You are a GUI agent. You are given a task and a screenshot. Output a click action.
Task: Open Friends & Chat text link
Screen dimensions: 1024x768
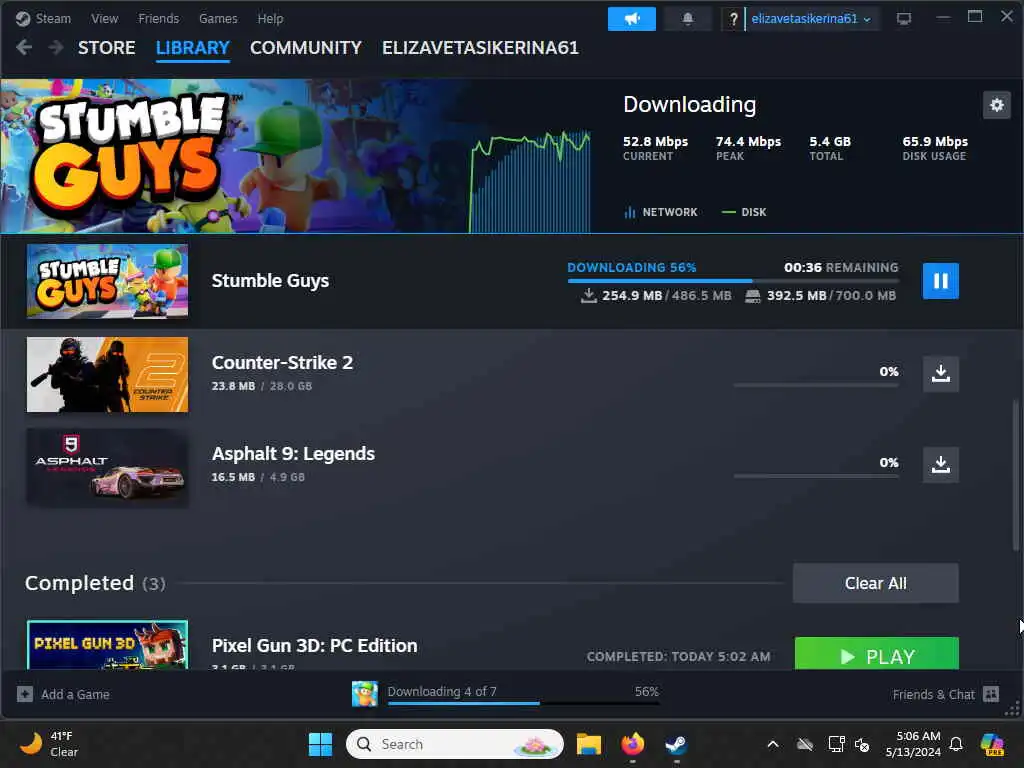click(933, 694)
